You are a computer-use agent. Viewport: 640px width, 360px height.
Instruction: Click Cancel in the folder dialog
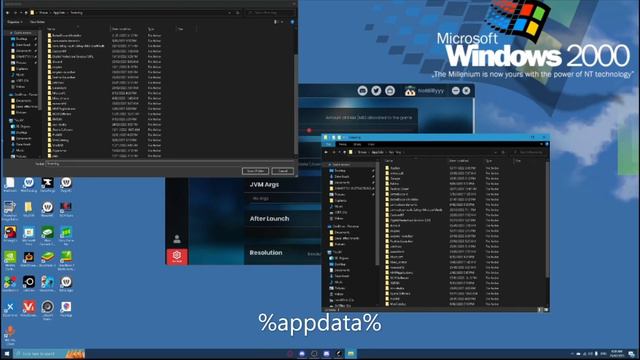pos(282,171)
